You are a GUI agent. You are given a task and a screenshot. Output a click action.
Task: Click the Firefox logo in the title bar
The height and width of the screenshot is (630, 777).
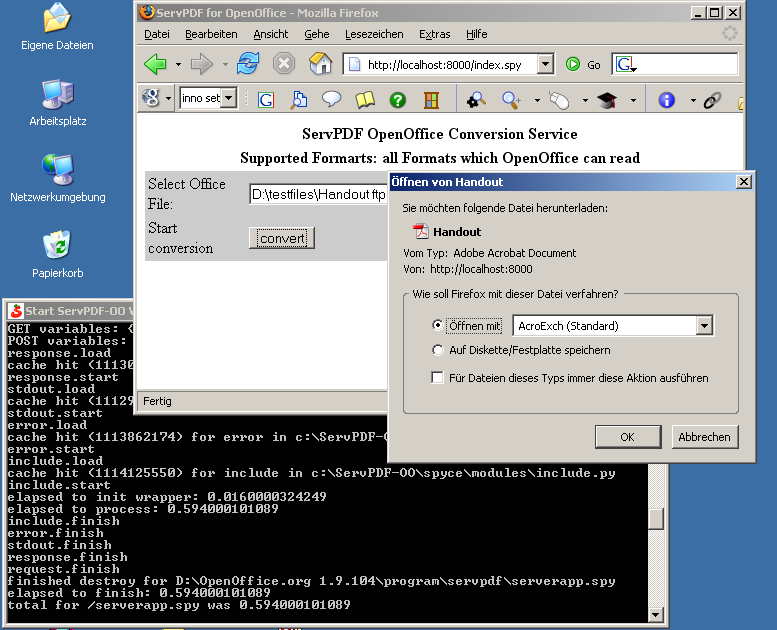147,12
